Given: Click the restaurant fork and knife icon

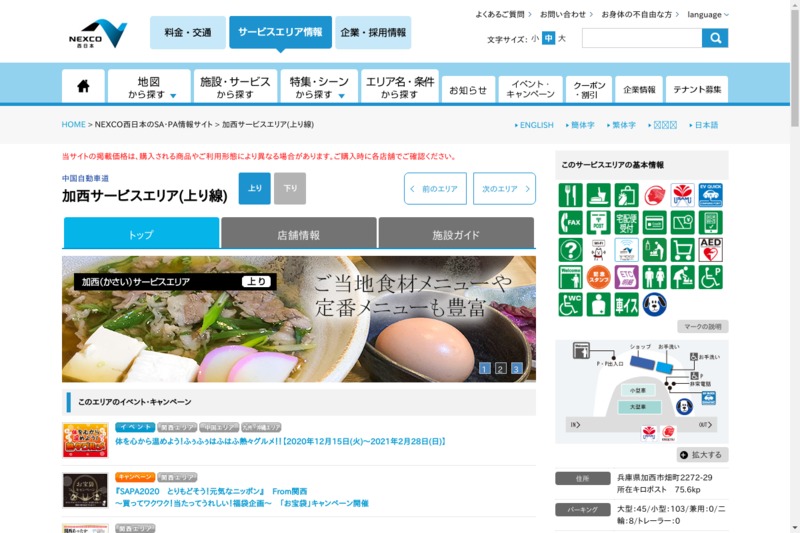Looking at the screenshot, I should point(570,195).
